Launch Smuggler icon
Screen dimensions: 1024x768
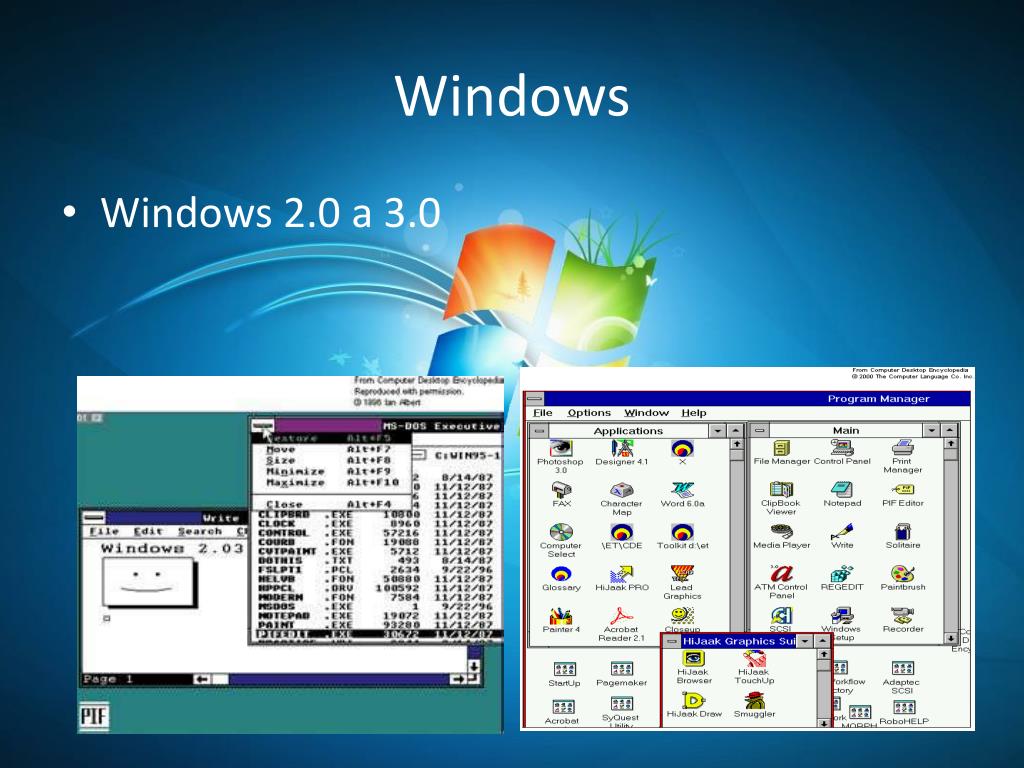(x=754, y=705)
